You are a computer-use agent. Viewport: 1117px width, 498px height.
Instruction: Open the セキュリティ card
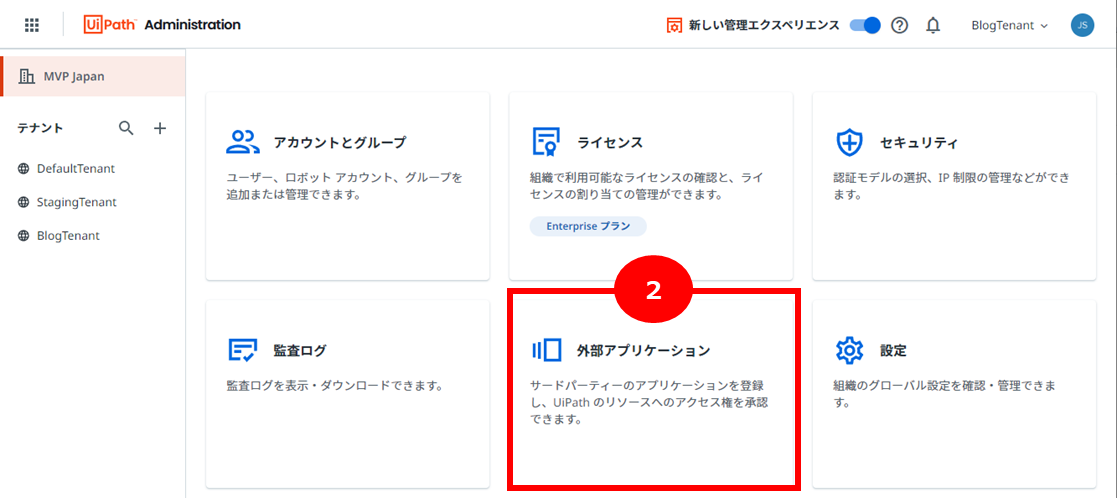[x=955, y=186]
